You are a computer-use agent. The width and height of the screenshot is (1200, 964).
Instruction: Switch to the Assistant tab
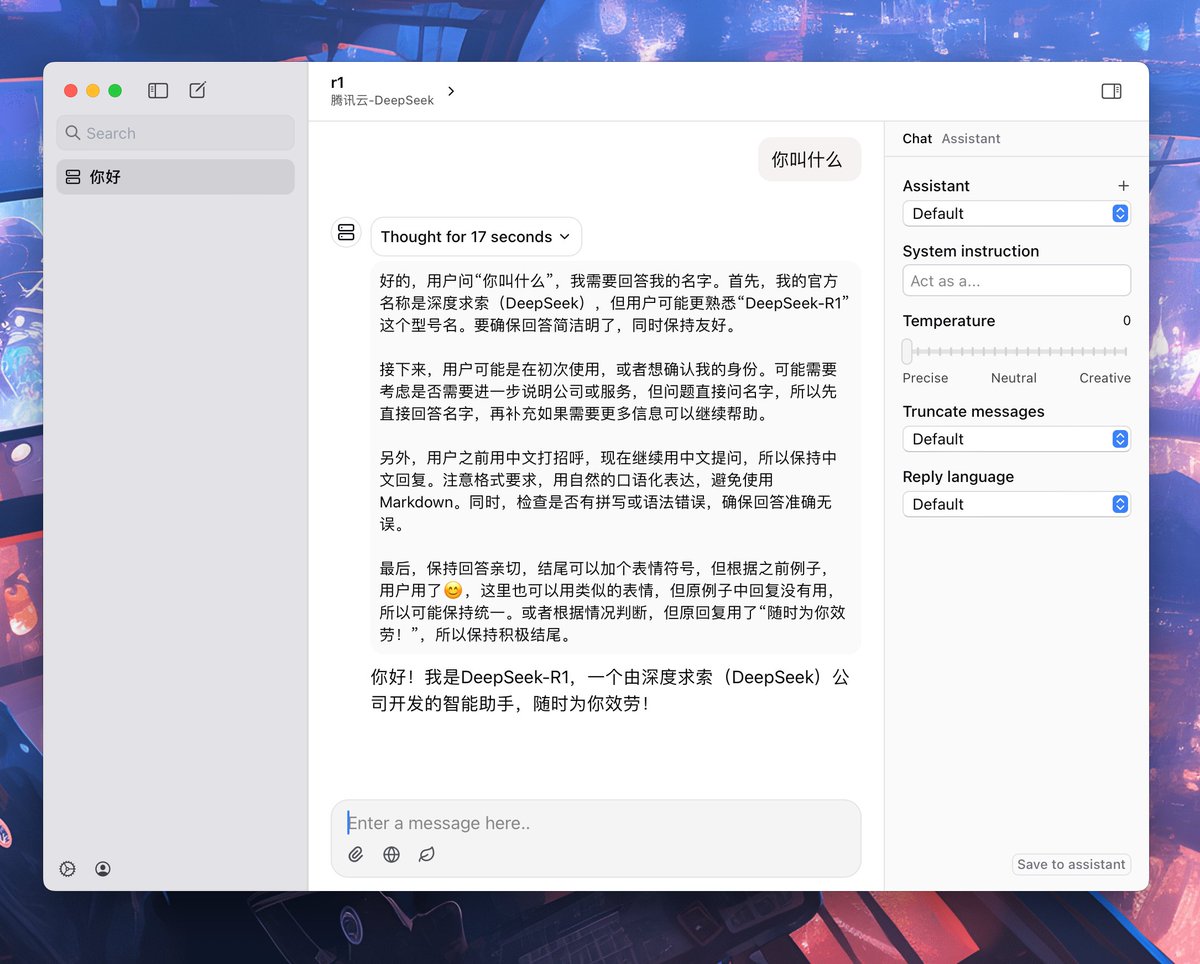tap(971, 139)
